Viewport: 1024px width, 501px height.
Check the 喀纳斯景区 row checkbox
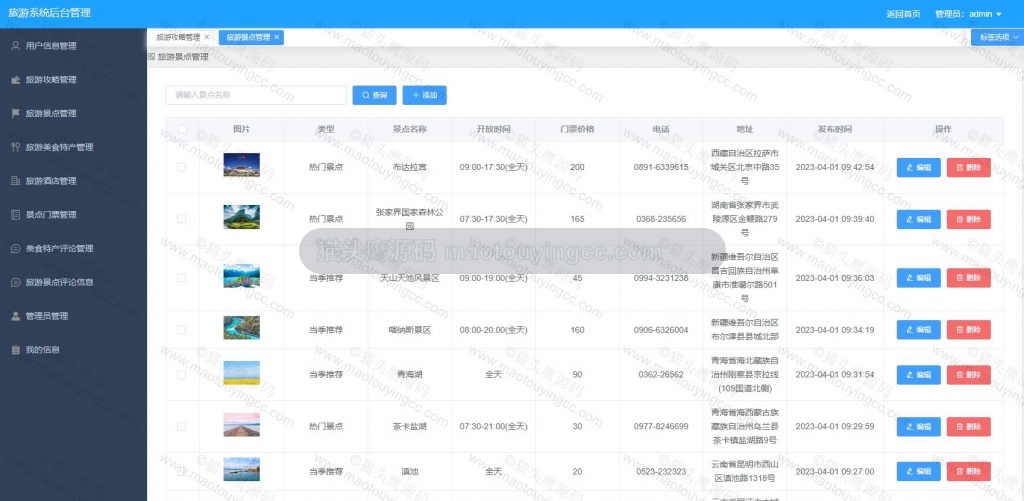click(x=182, y=330)
